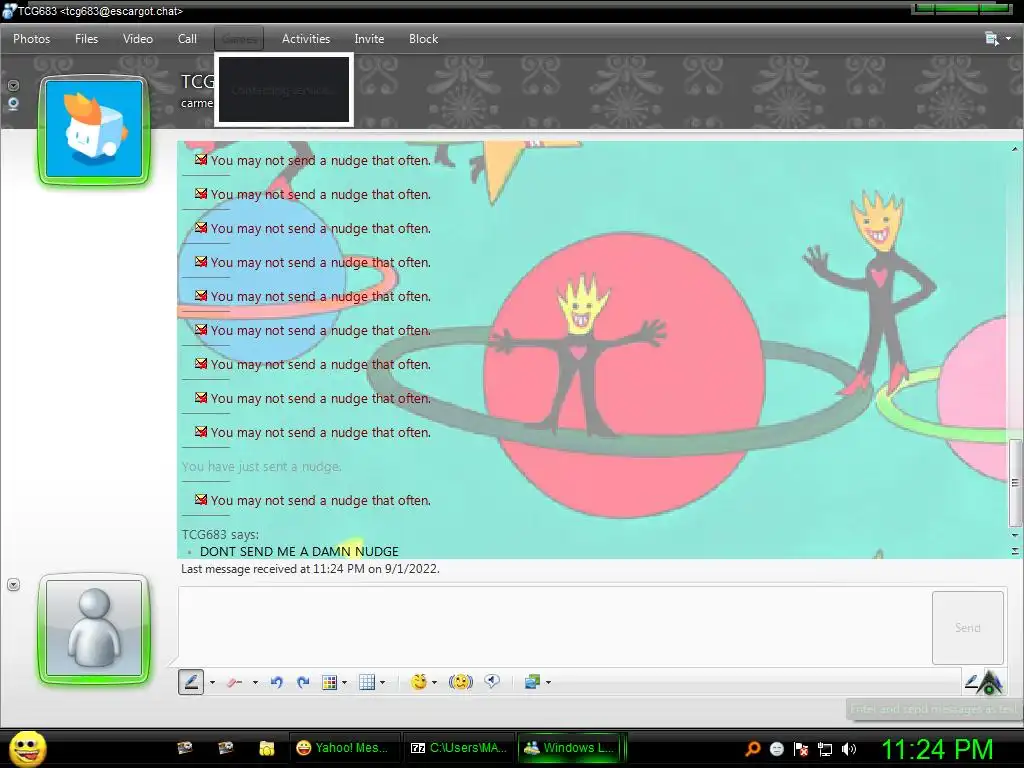Click the Send button
The width and height of the screenshot is (1024, 768).
pyautogui.click(x=968, y=628)
